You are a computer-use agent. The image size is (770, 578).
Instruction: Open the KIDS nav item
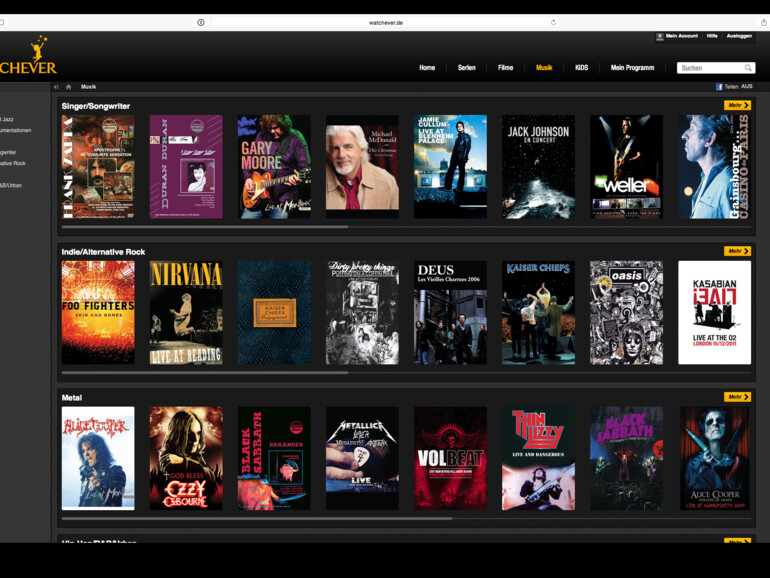click(x=581, y=68)
